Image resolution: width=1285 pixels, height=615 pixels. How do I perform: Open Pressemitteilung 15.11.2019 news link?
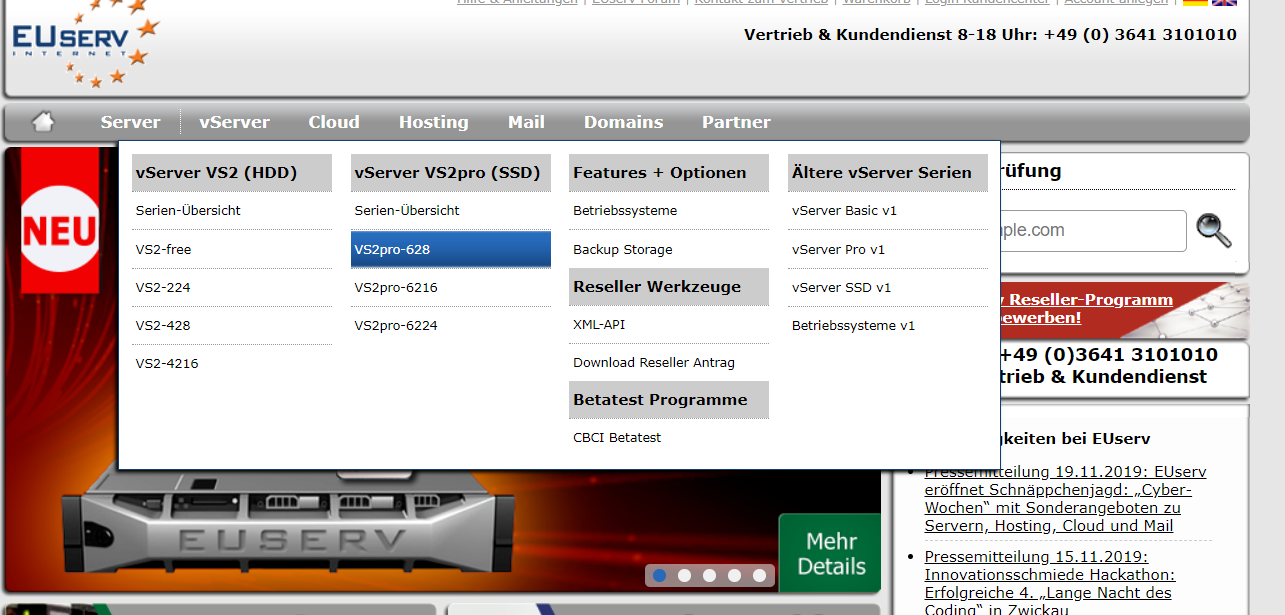[x=1050, y=584]
